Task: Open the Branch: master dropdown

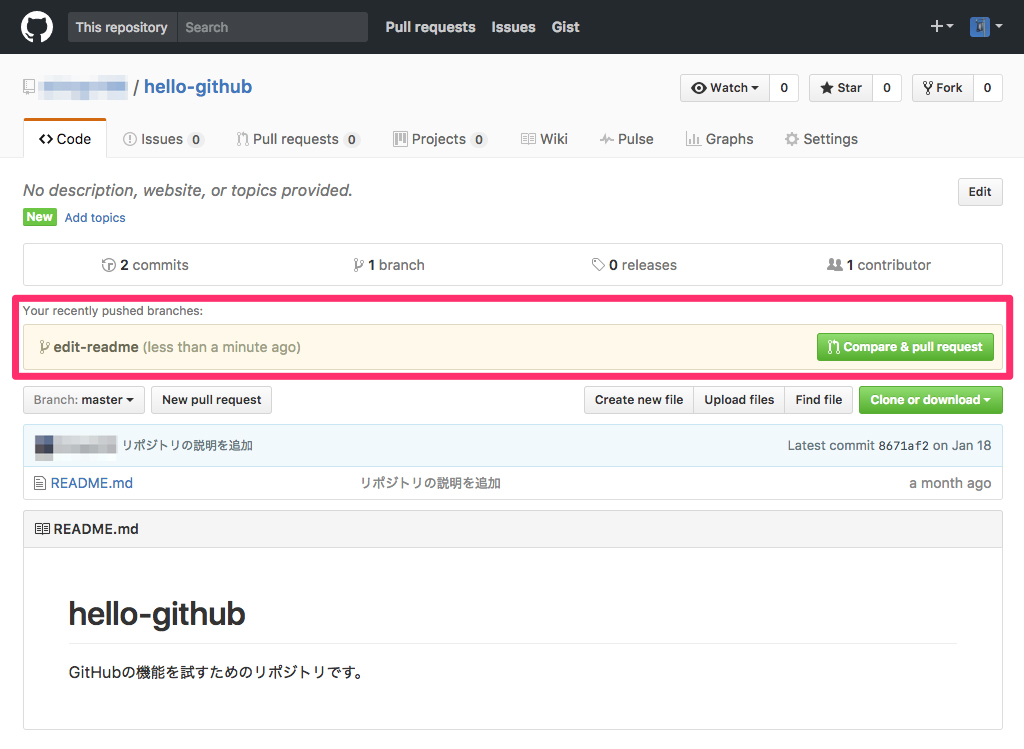Action: [x=83, y=400]
